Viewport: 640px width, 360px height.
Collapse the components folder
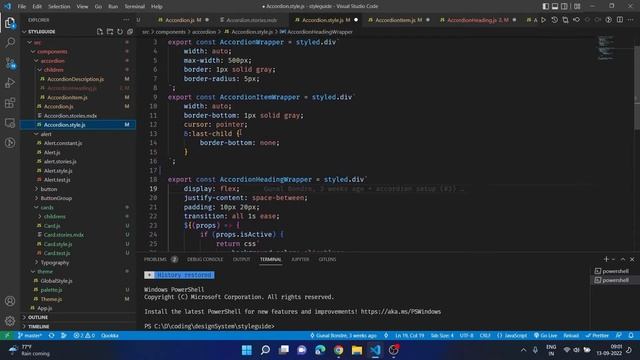[x=52, y=51]
